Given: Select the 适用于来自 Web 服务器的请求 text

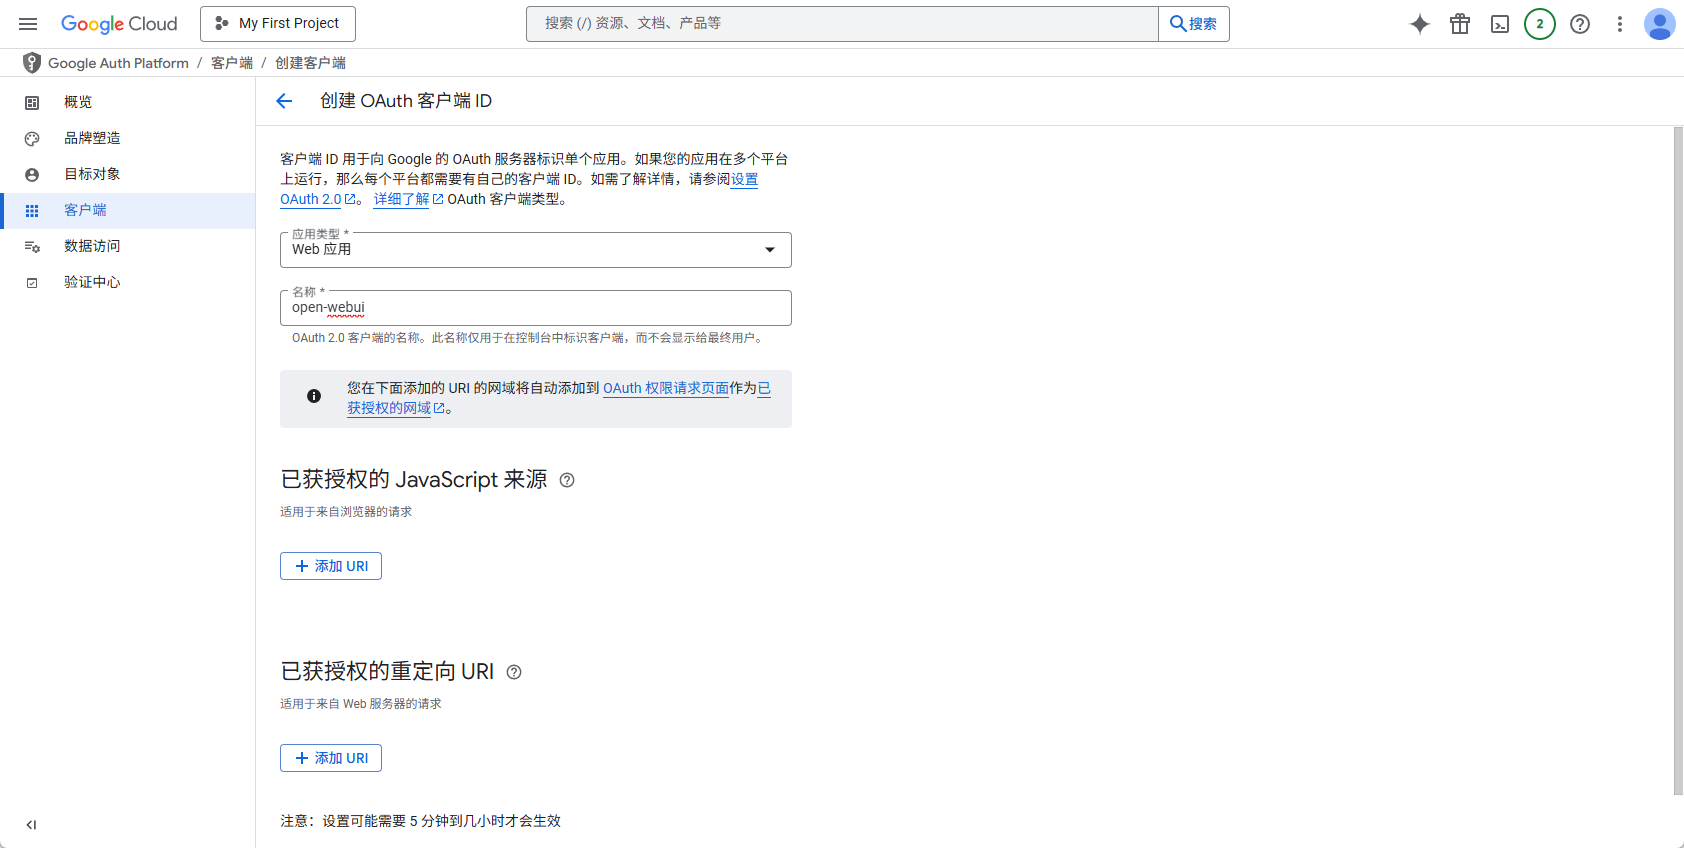Looking at the screenshot, I should click(x=361, y=704).
